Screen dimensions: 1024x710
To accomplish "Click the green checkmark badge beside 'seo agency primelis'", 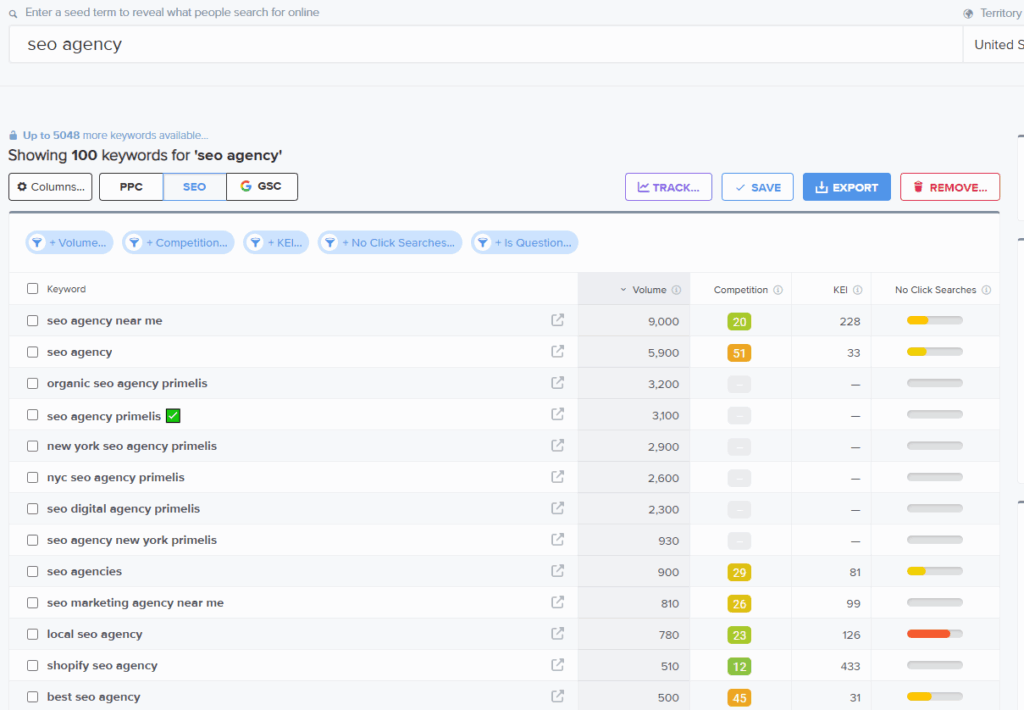I will pos(173,416).
